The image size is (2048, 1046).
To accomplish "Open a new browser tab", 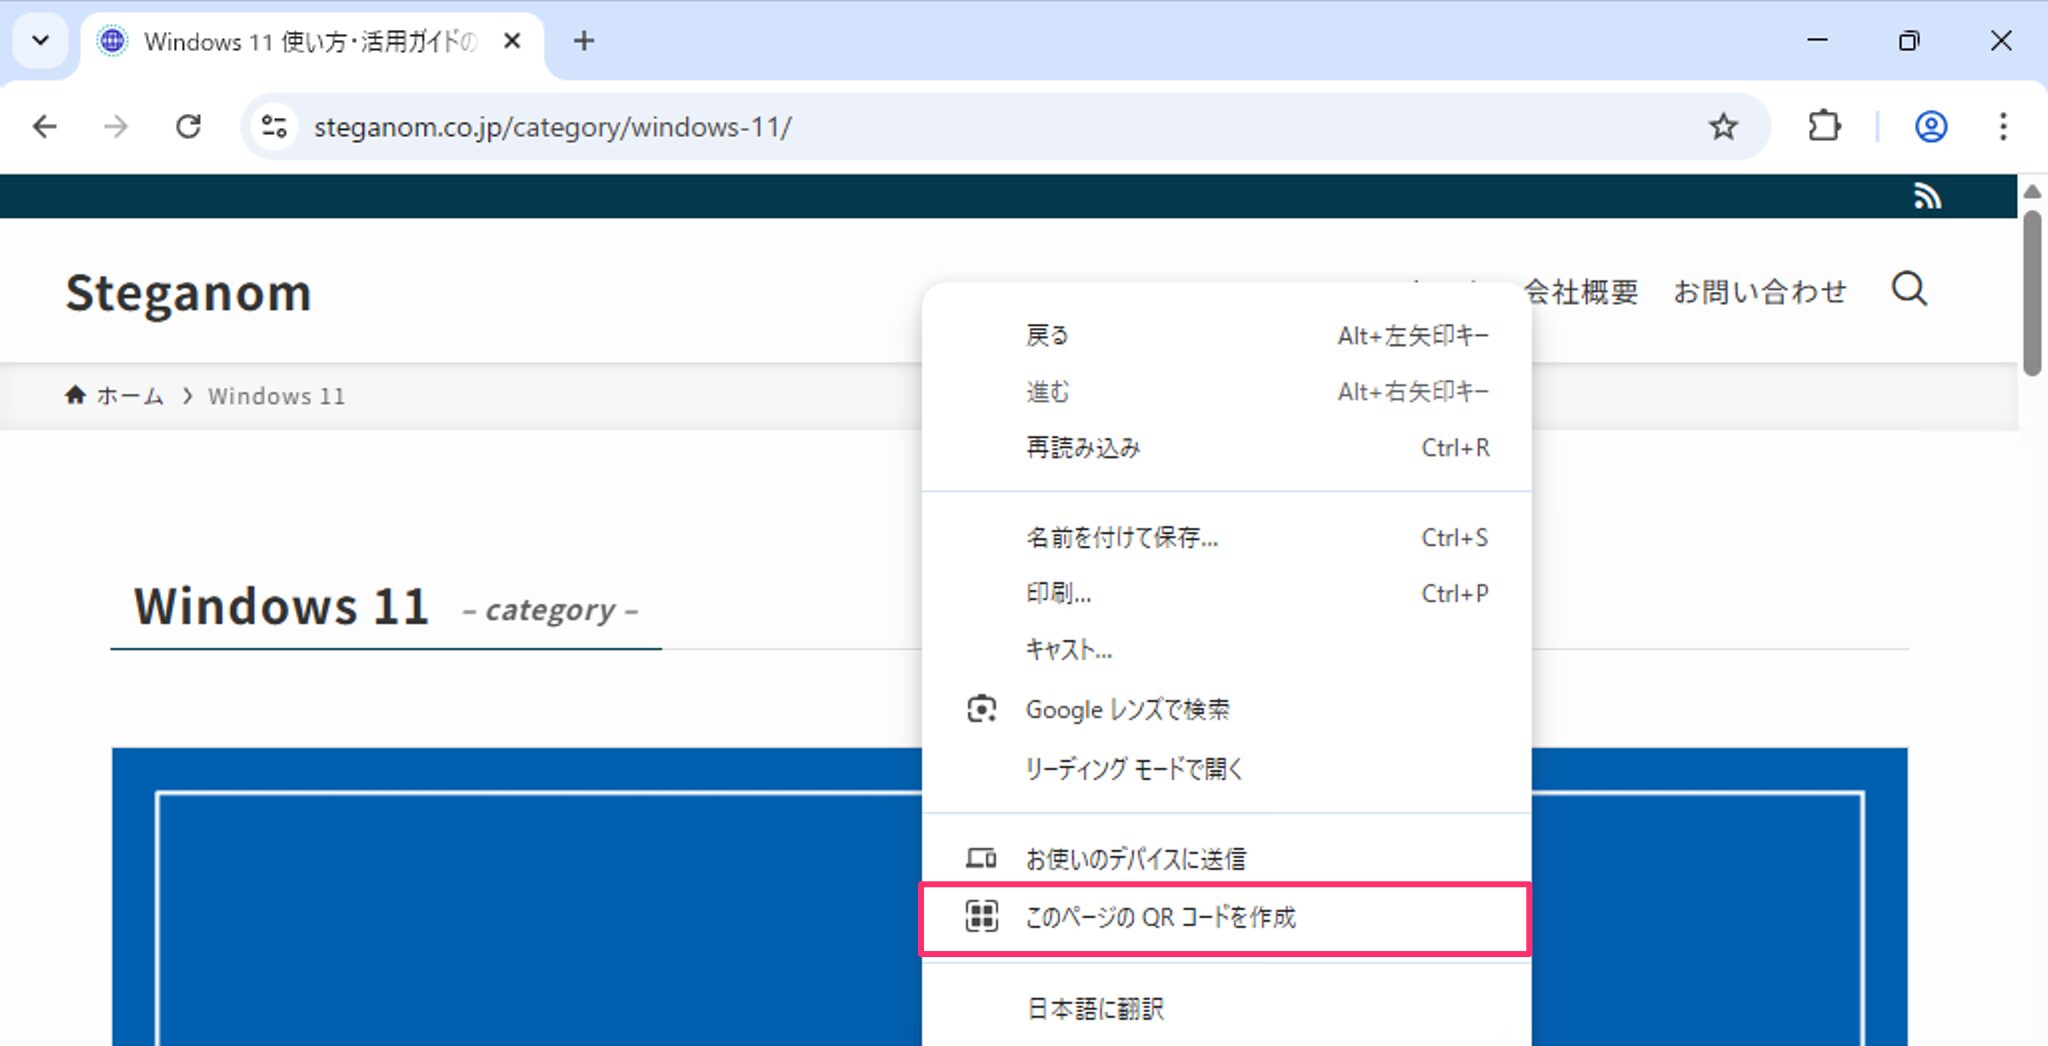I will tap(584, 41).
